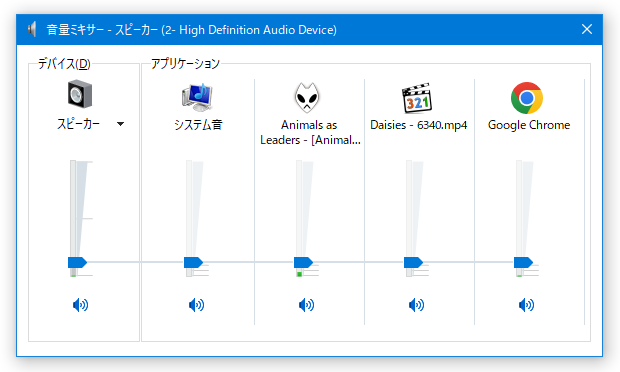Click the Google Chrome volume slider thumb
This screenshot has height=372, width=620.
click(523, 262)
